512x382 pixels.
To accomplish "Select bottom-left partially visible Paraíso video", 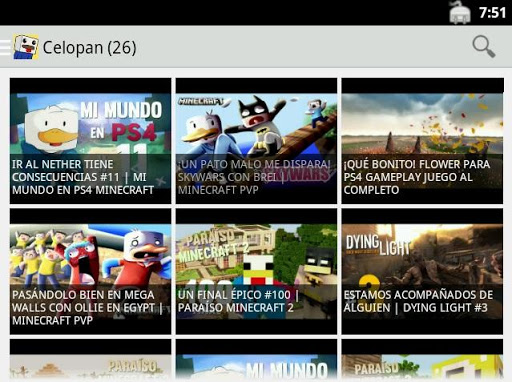I will click(x=90, y=360).
